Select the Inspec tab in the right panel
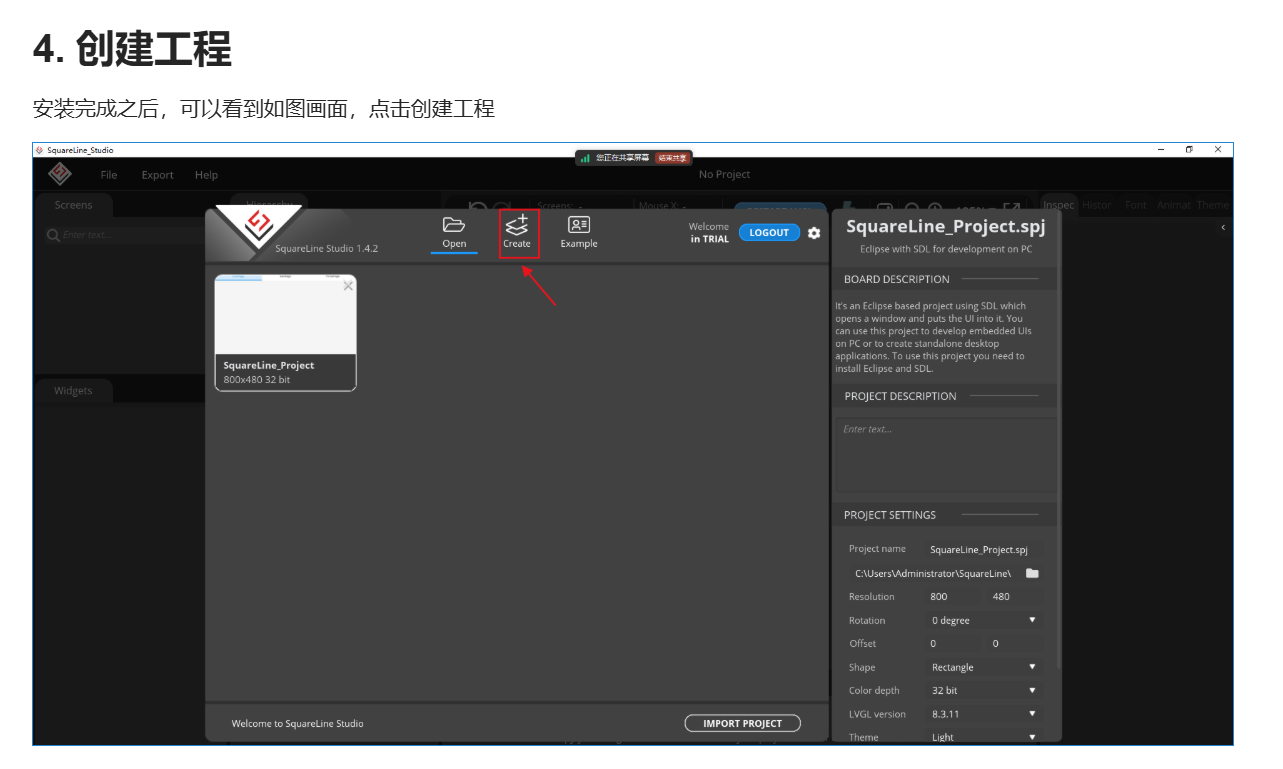The height and width of the screenshot is (769, 1283). coord(1059,205)
